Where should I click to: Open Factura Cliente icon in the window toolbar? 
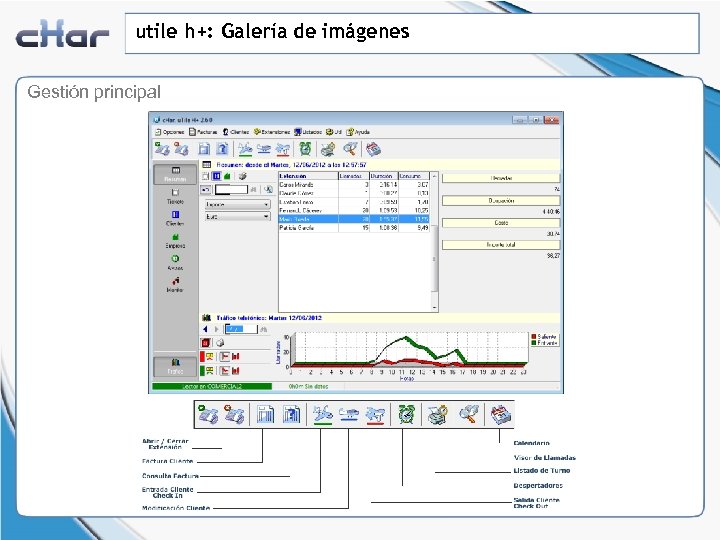[204, 149]
